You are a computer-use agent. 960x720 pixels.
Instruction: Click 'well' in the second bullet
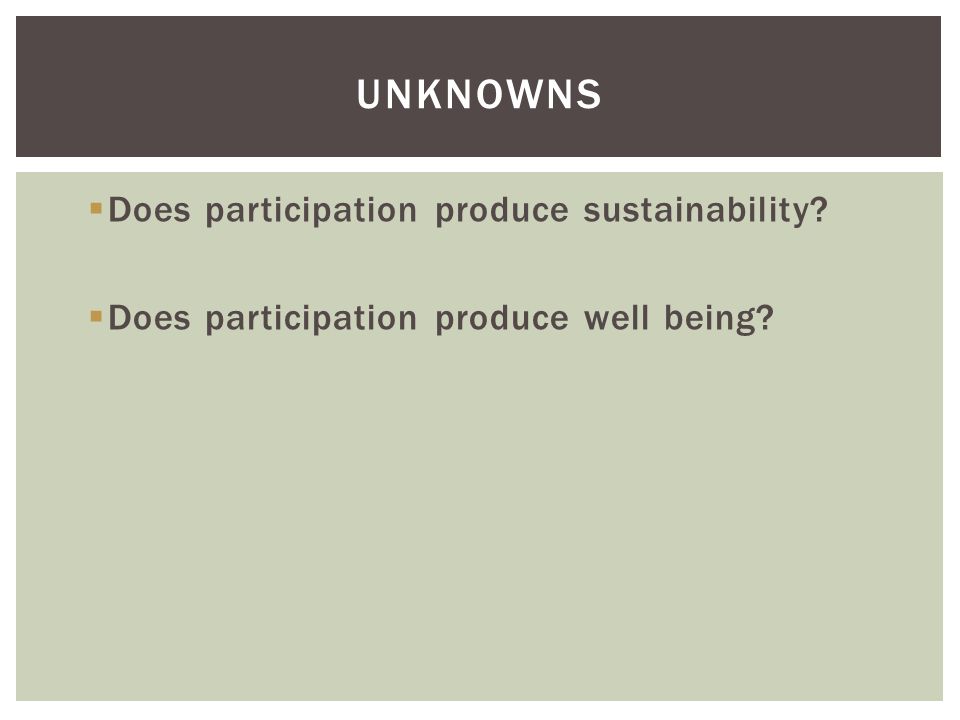[x=616, y=318]
